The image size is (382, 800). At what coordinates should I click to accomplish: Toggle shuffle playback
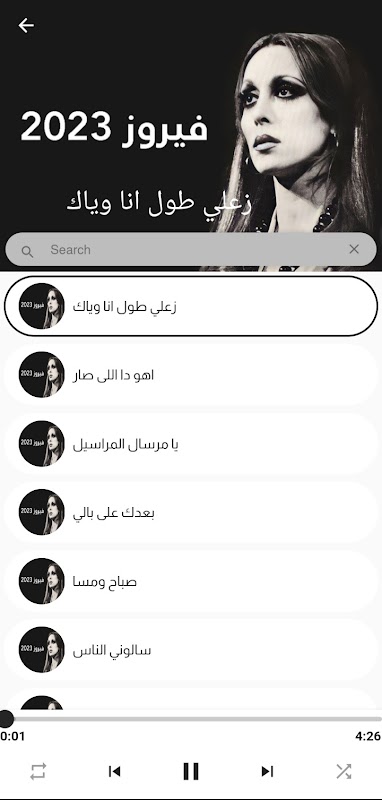pyautogui.click(x=344, y=771)
